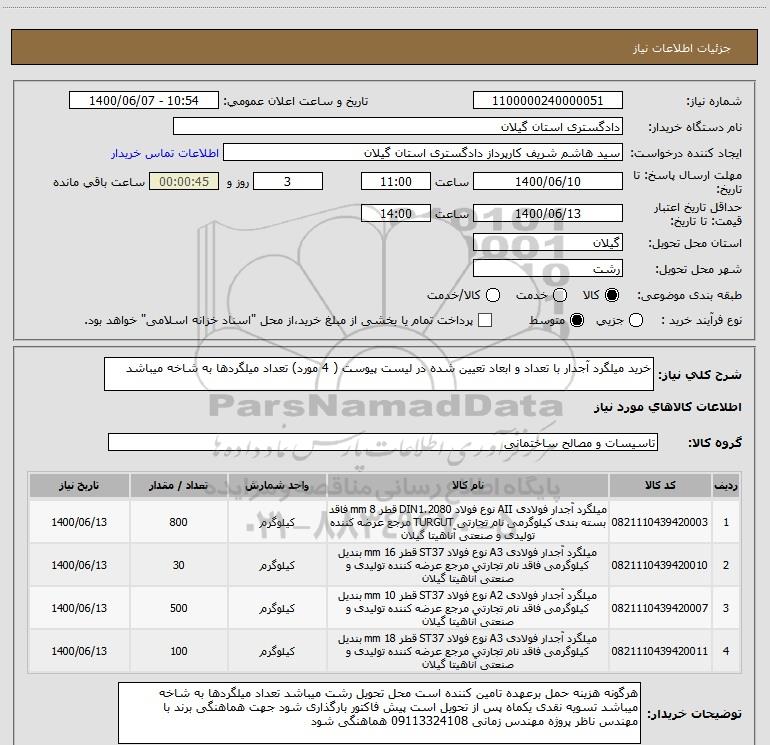Screen dimensions: 770x745
Task: Click the A3 ST37 16 mm rebar item name
Action: pyautogui.click(x=468, y=565)
